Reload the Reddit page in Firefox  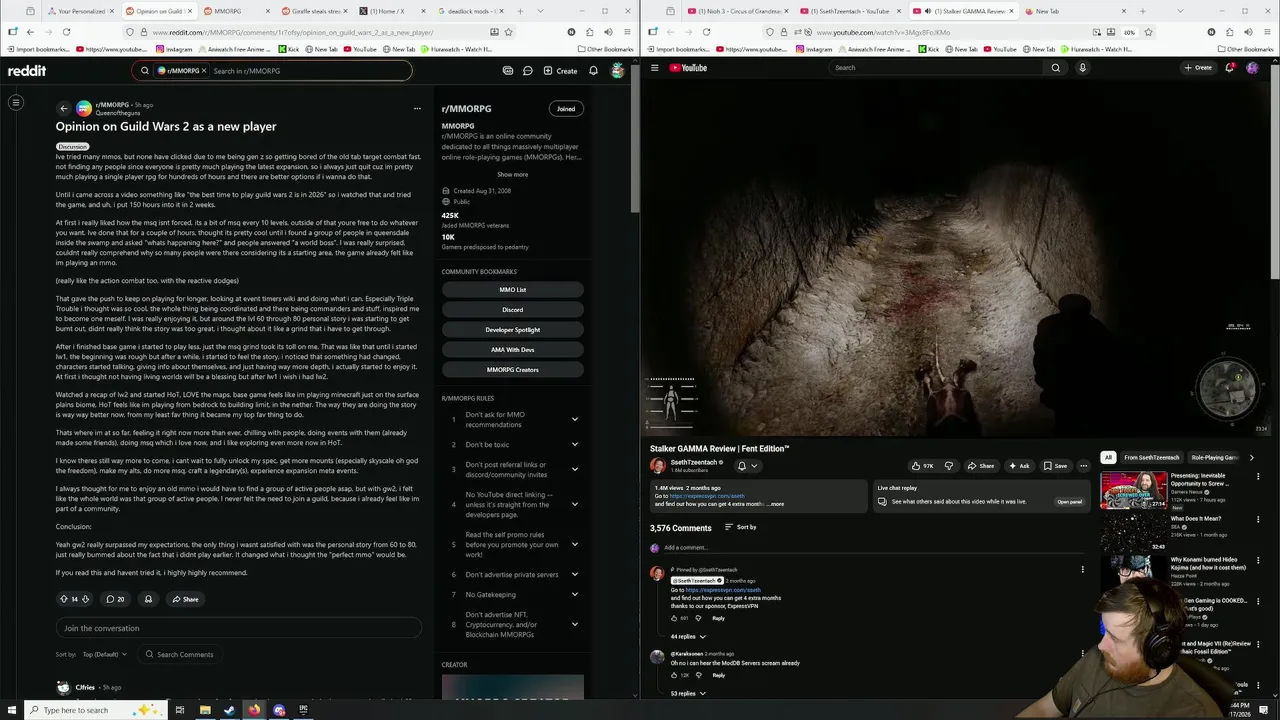click(66, 32)
